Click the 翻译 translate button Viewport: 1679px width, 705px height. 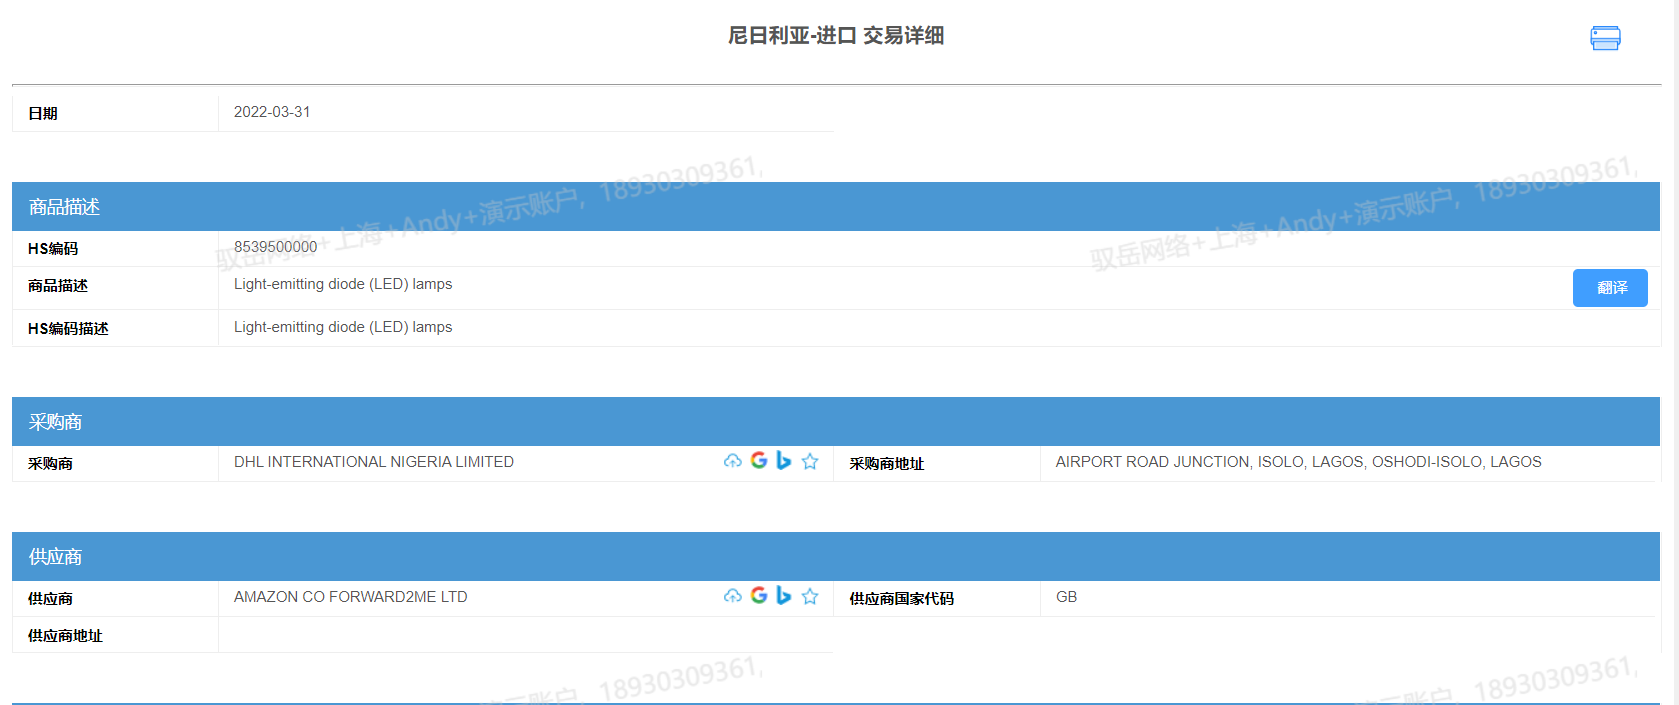[x=1610, y=288]
